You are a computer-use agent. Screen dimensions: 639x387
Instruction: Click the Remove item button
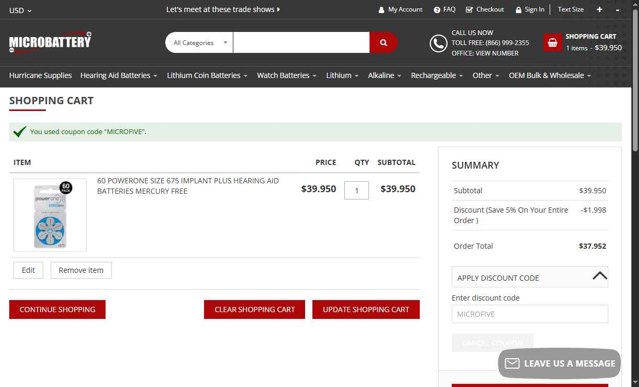coord(81,270)
